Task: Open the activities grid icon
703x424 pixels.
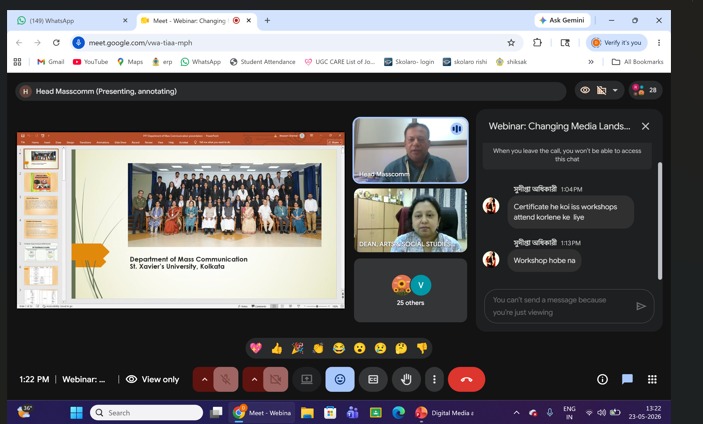Action: (652, 380)
